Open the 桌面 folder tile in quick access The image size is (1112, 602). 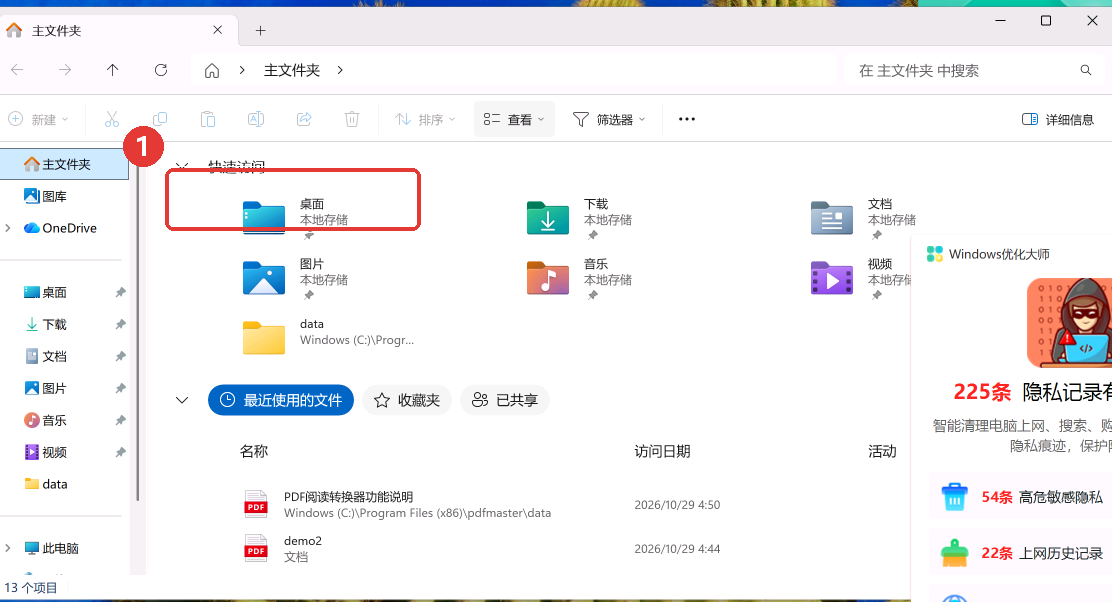[x=295, y=220]
